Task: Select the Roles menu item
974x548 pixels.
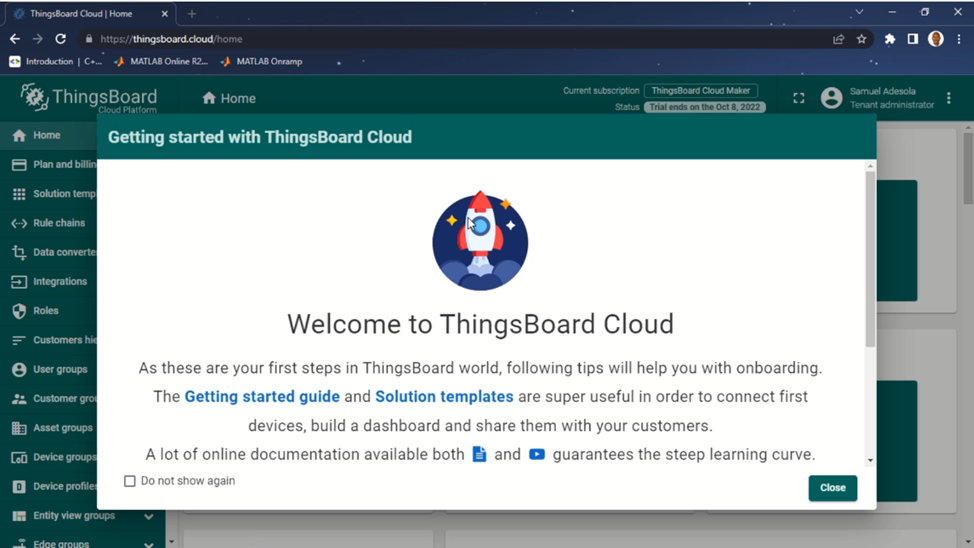Action: pyautogui.click(x=46, y=311)
